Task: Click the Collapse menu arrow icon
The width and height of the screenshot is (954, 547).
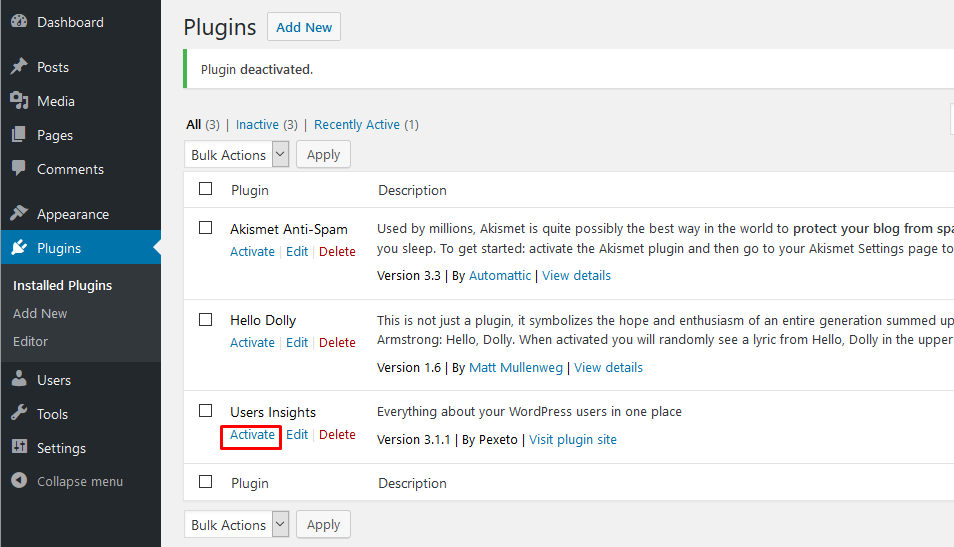Action: tap(19, 481)
